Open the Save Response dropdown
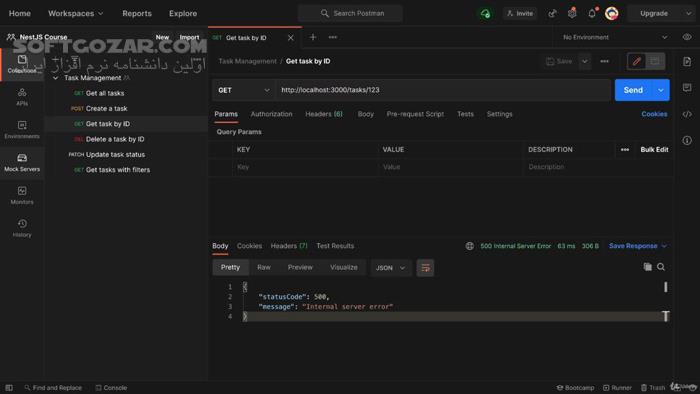700x394 pixels. 638,246
